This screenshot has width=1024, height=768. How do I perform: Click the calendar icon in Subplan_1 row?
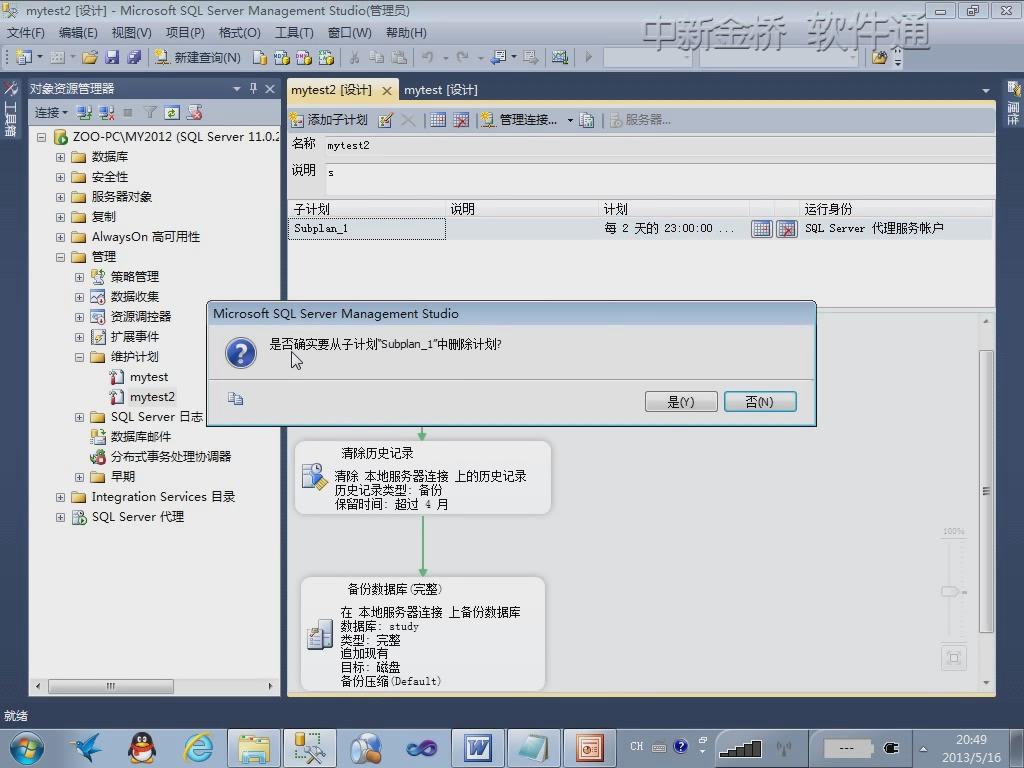[x=761, y=229]
